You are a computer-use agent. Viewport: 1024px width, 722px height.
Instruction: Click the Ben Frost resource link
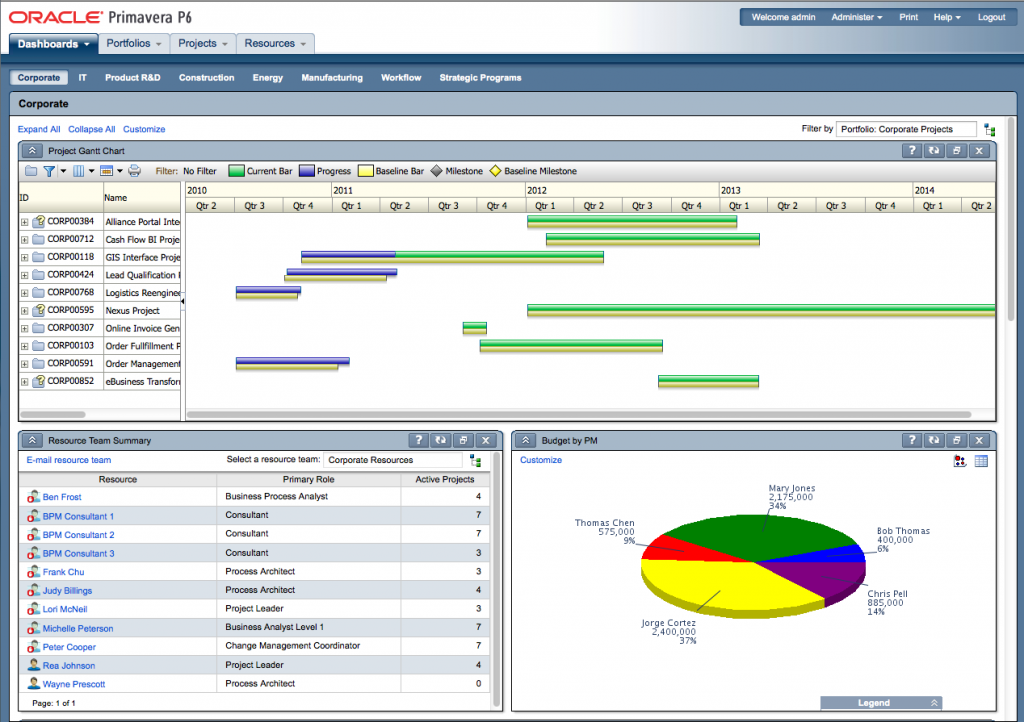point(60,497)
